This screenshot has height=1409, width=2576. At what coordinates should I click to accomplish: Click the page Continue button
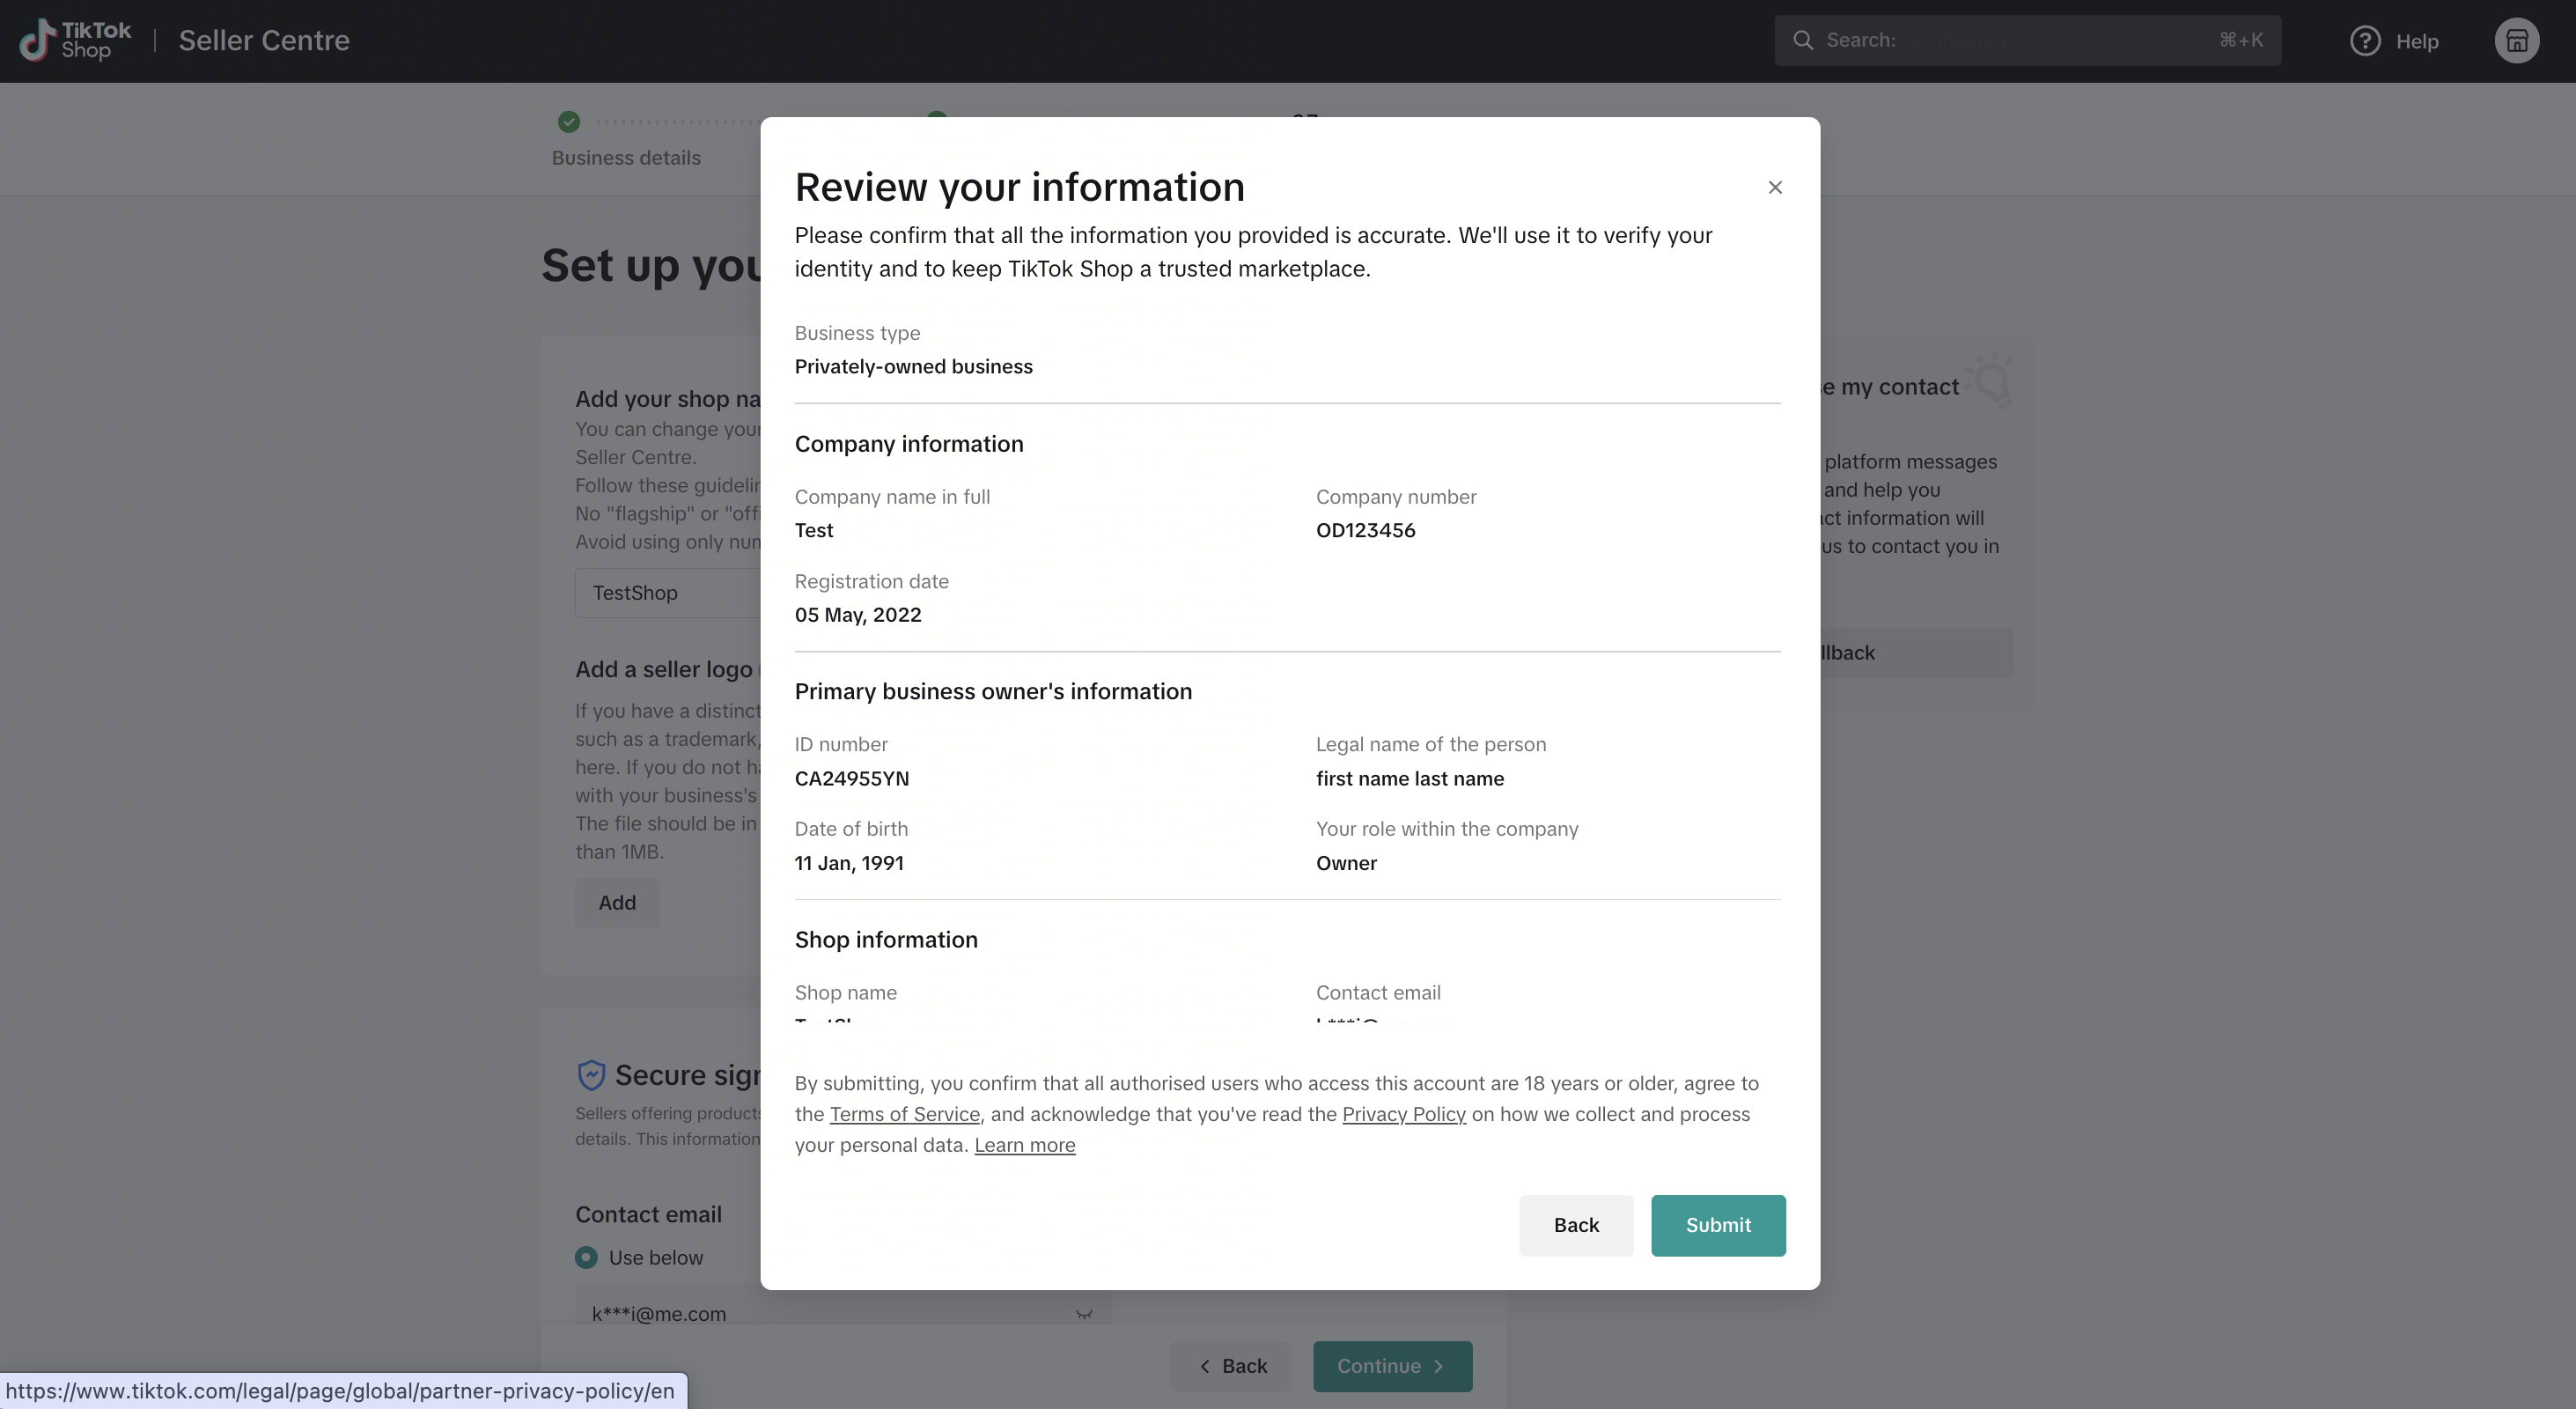point(1392,1366)
